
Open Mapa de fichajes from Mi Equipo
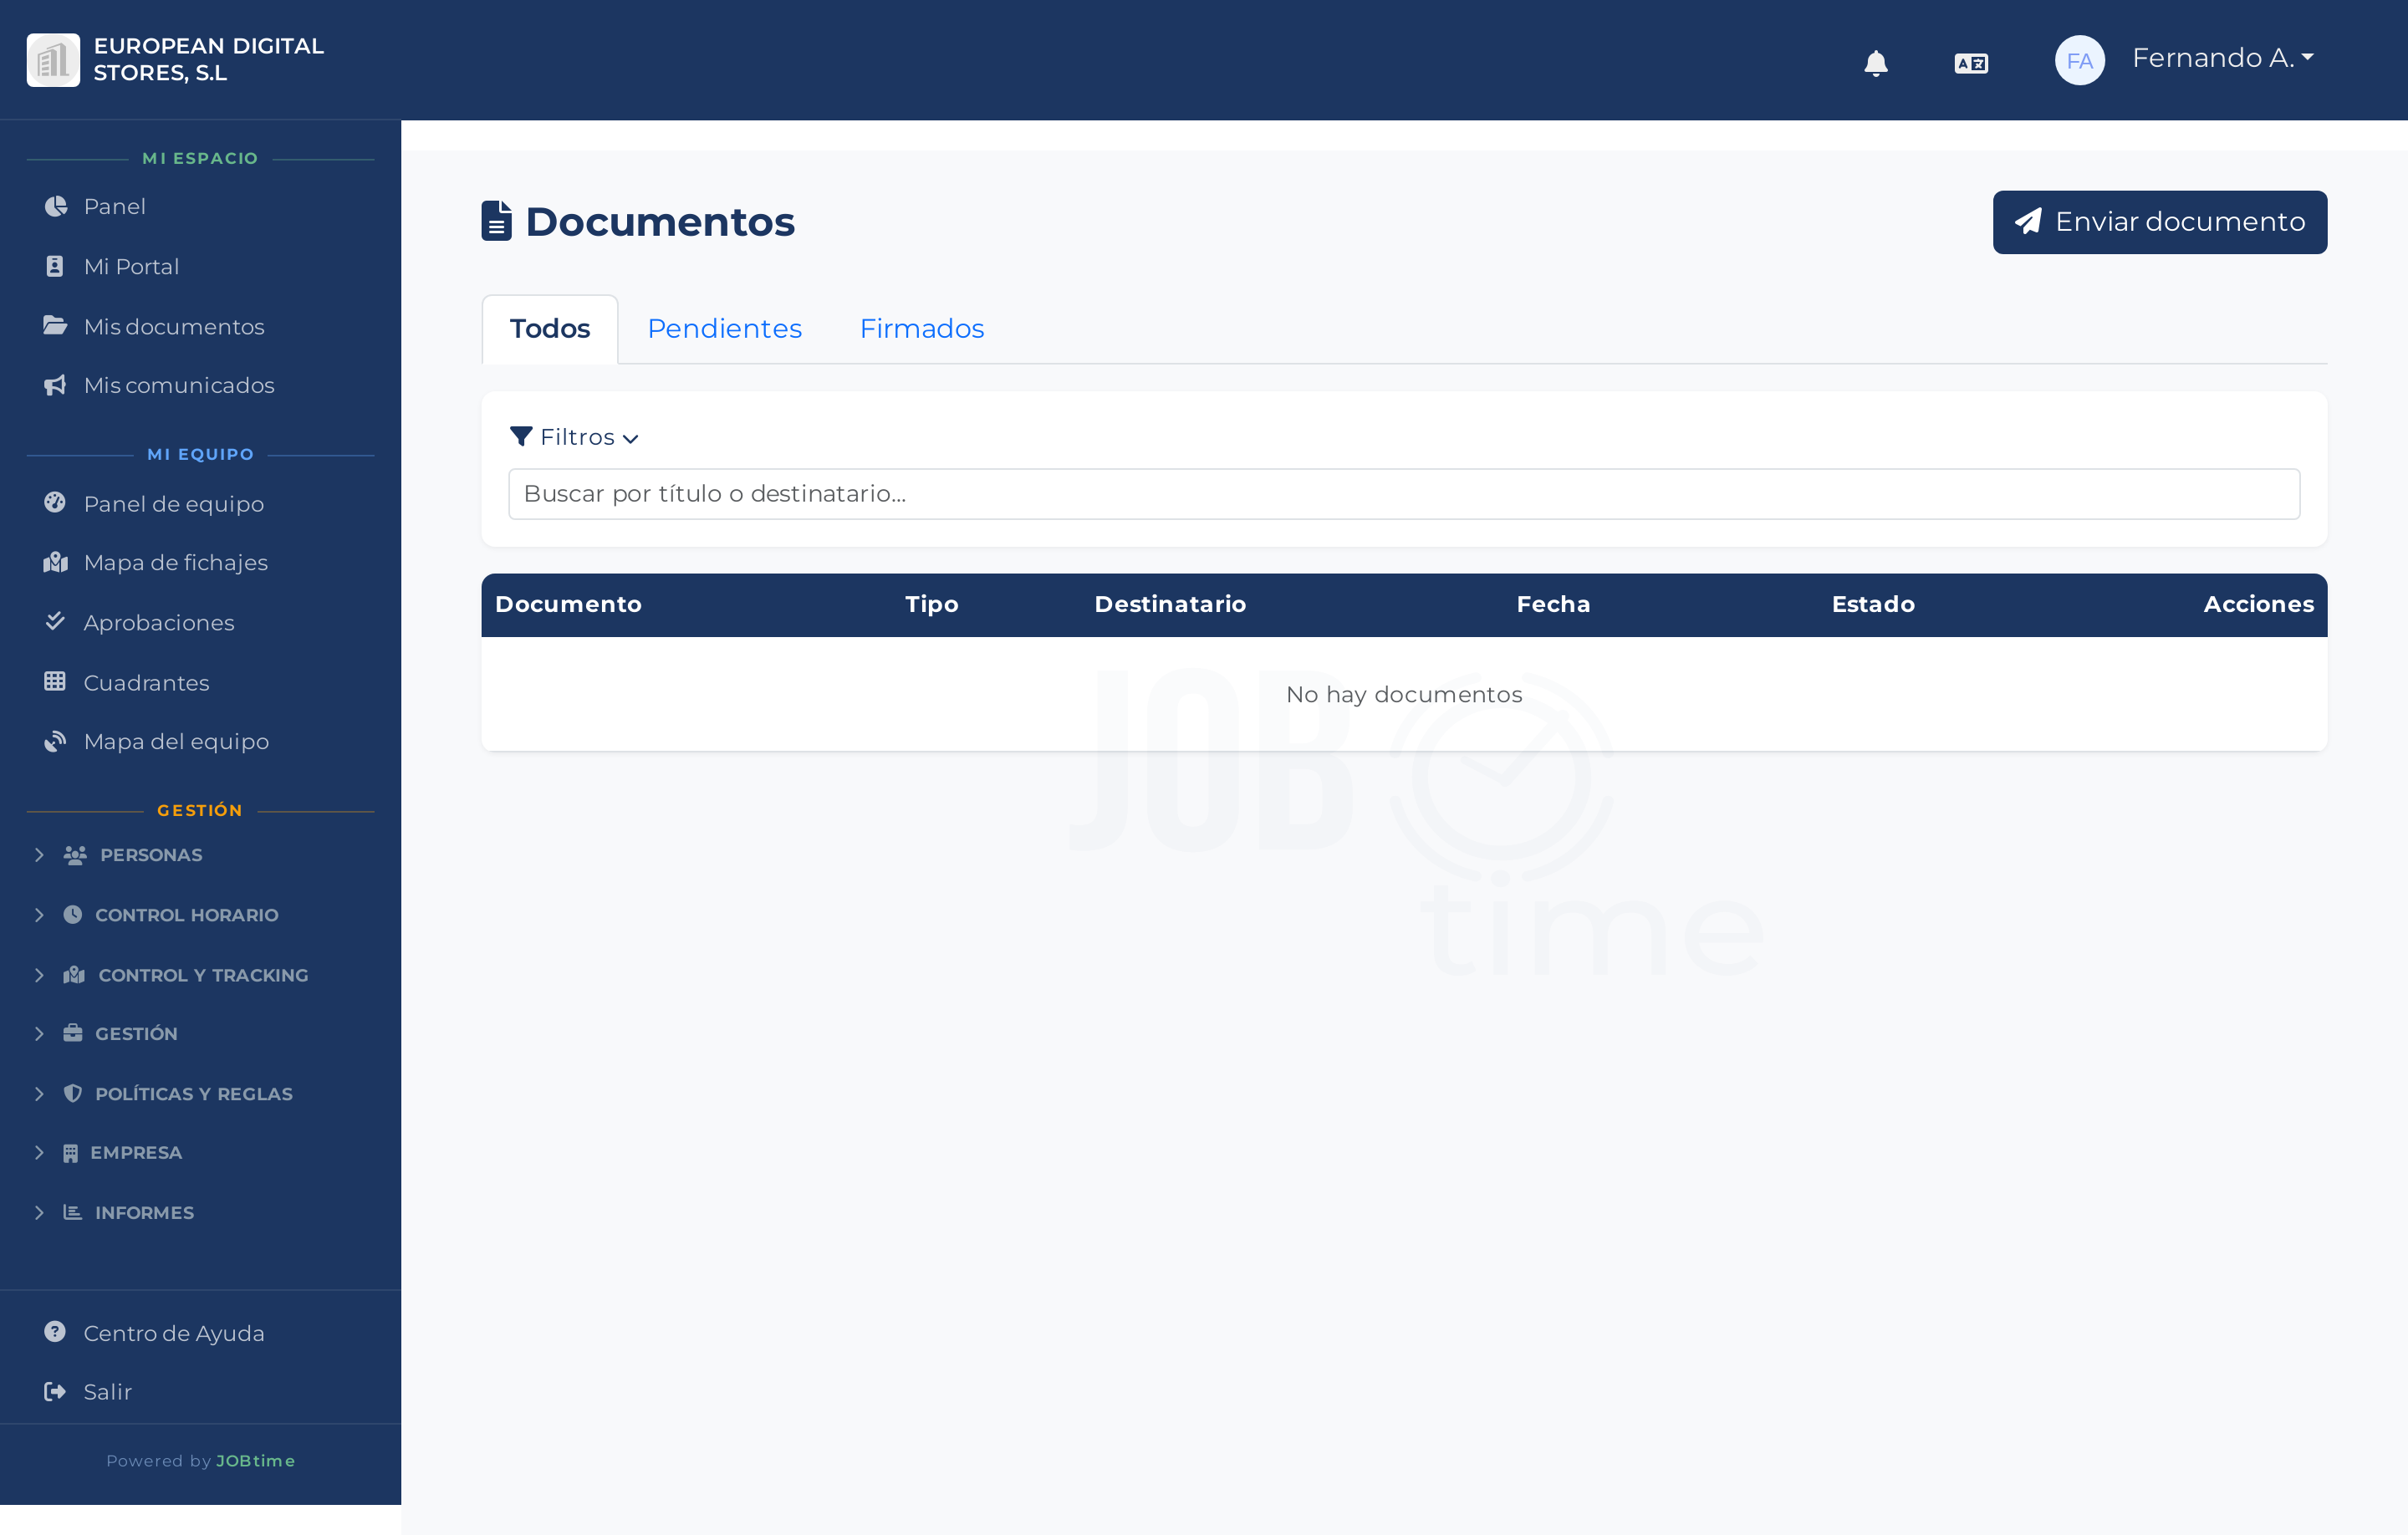pos(175,562)
